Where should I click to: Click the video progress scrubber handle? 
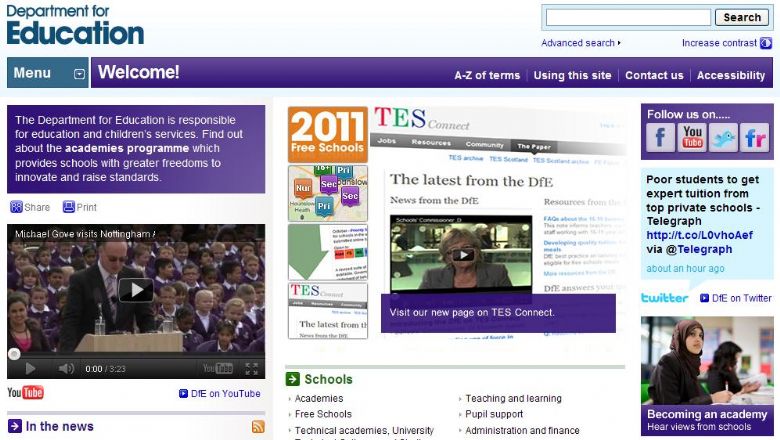(x=14, y=354)
